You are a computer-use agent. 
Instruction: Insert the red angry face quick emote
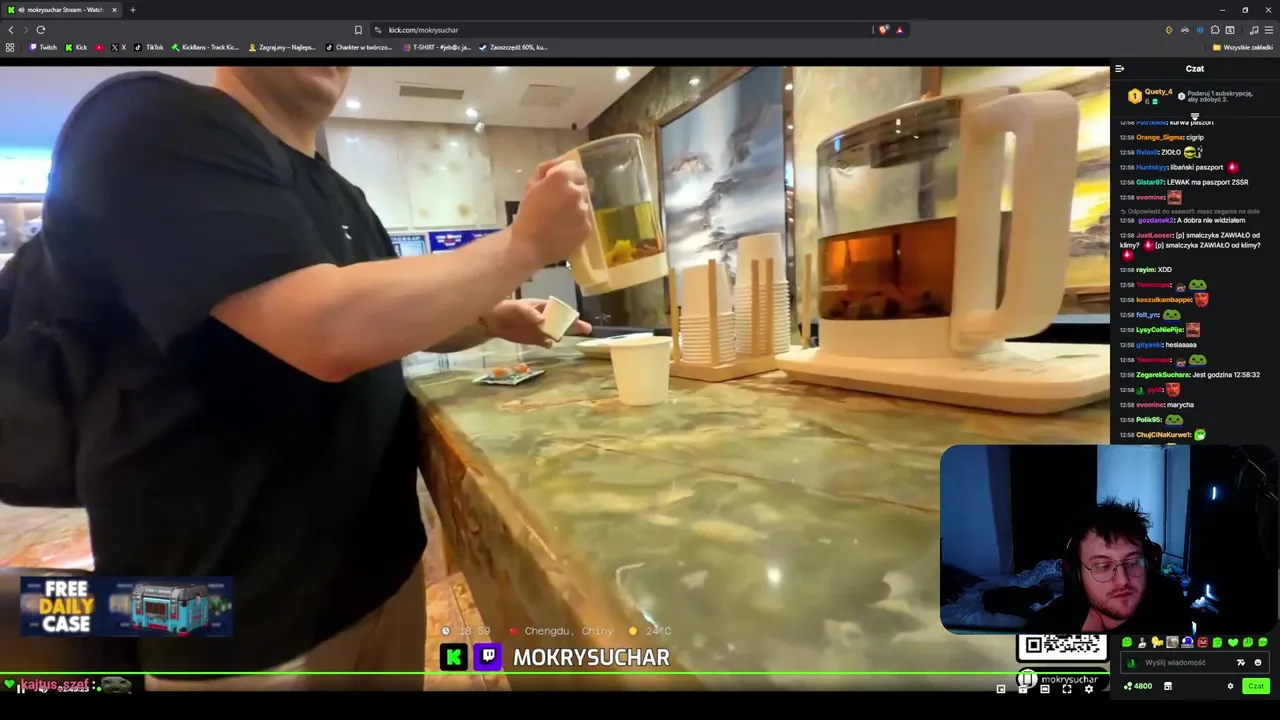(x=1202, y=642)
